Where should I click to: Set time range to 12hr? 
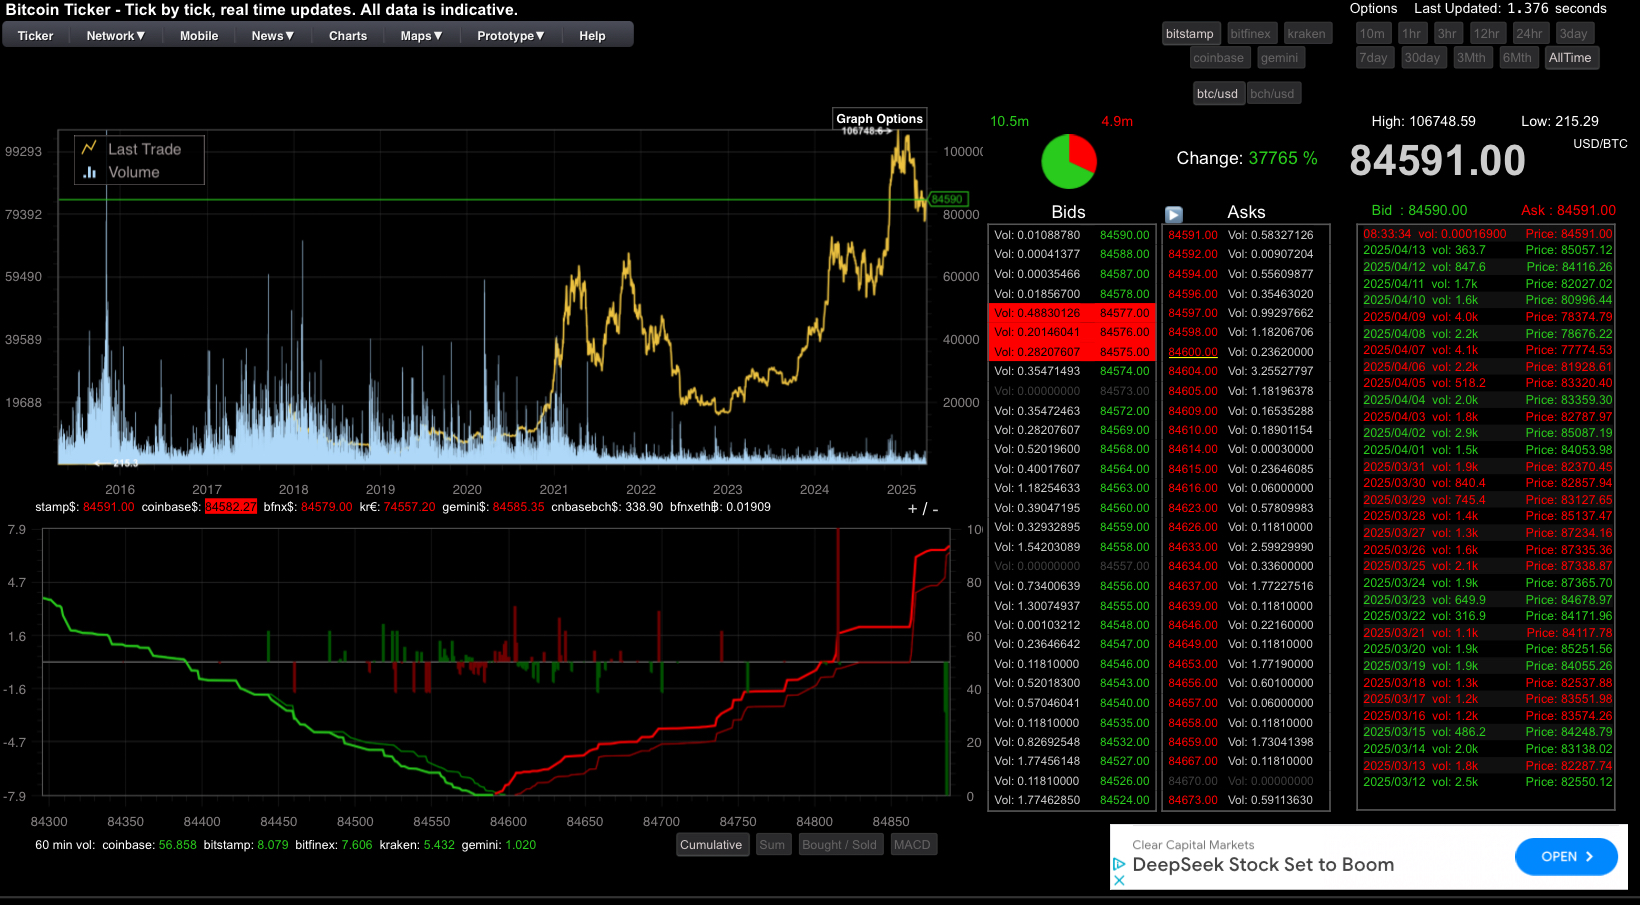pos(1487,34)
